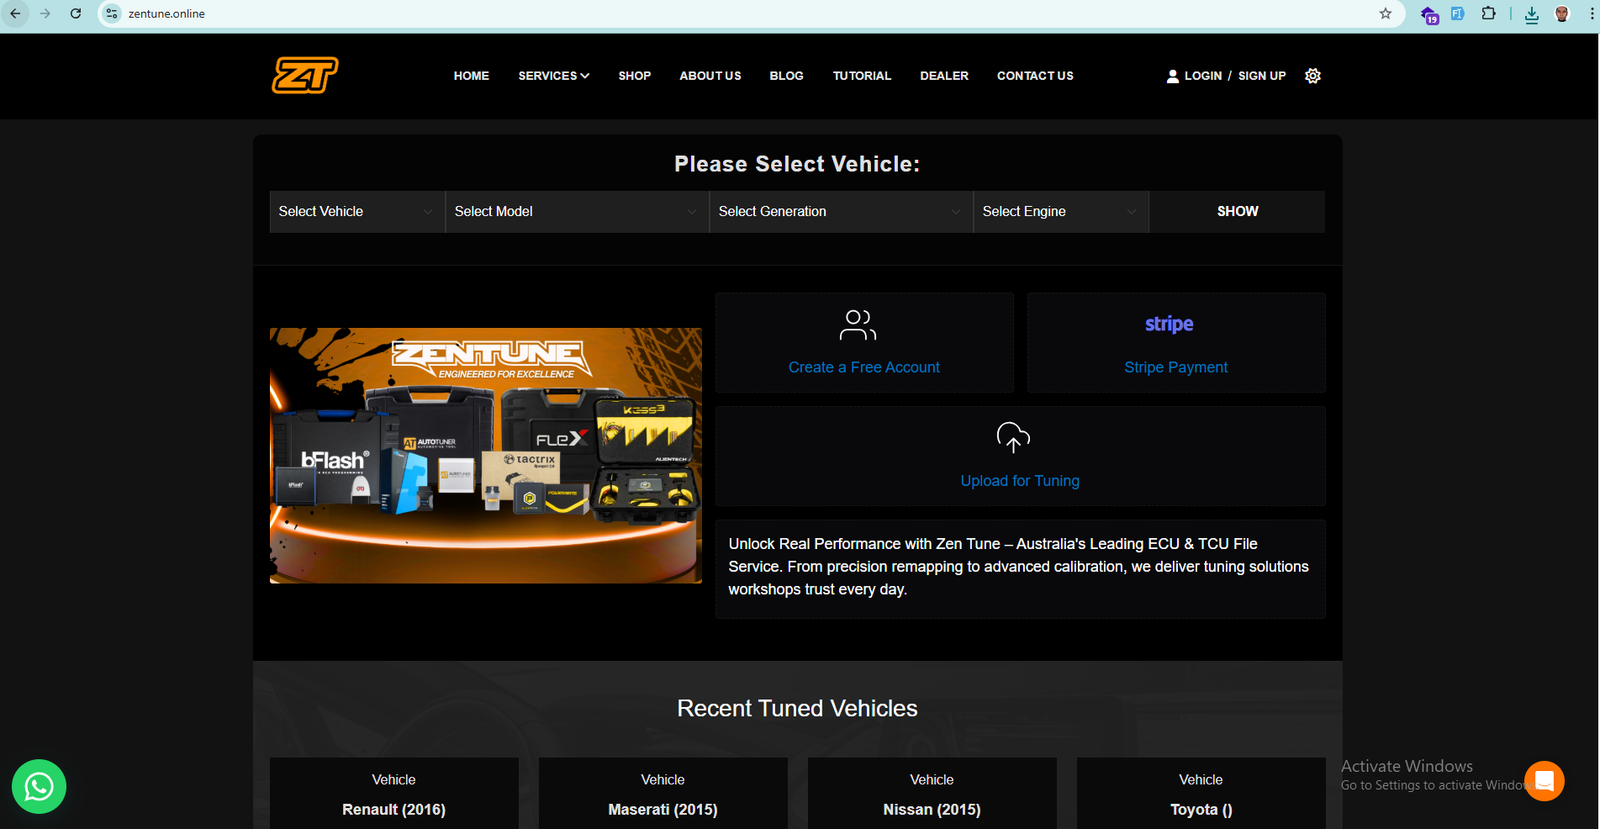Bookmark this page with the star icon
Screen dimensions: 1600x829
tap(1385, 14)
